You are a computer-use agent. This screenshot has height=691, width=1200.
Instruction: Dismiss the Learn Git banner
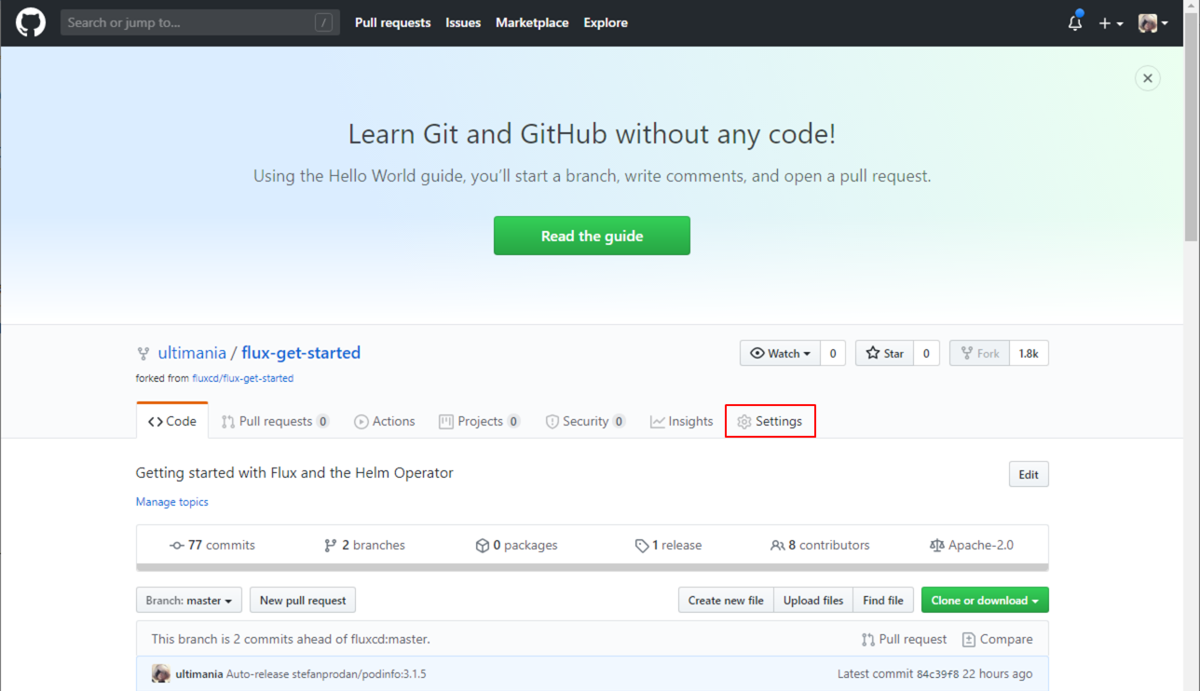(x=1148, y=78)
